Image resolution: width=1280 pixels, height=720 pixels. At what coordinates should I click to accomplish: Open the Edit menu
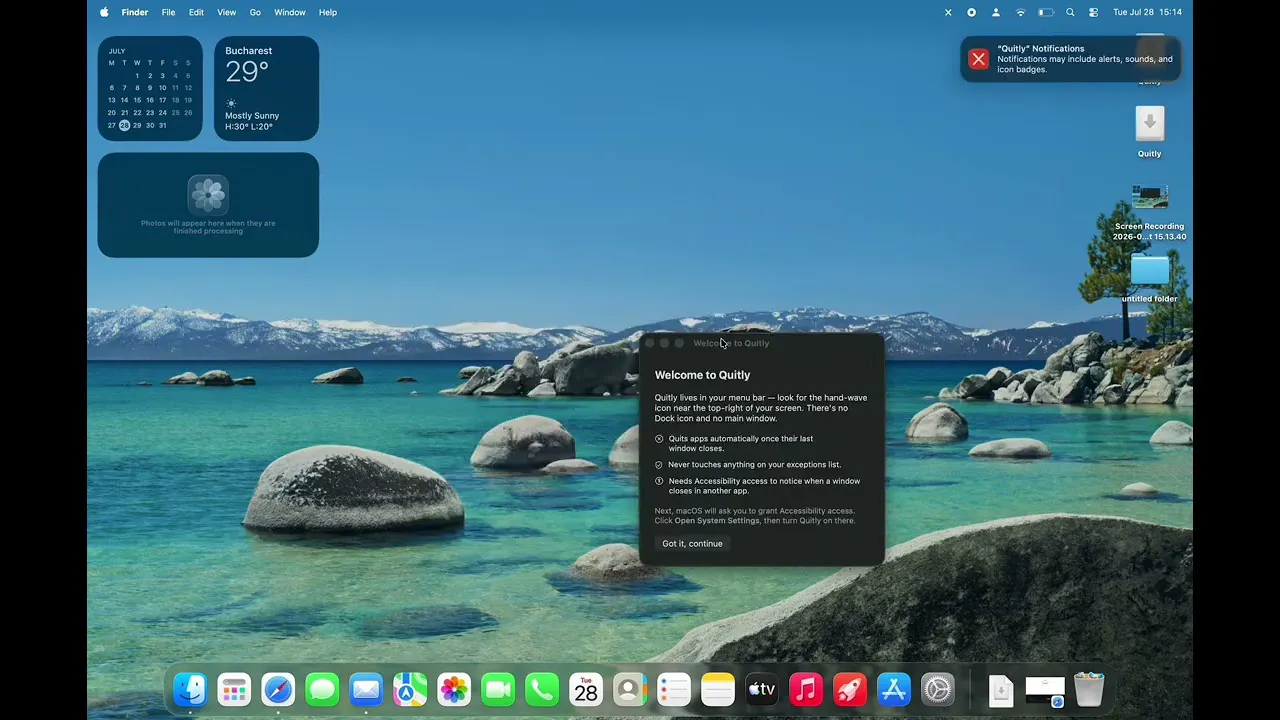point(196,12)
